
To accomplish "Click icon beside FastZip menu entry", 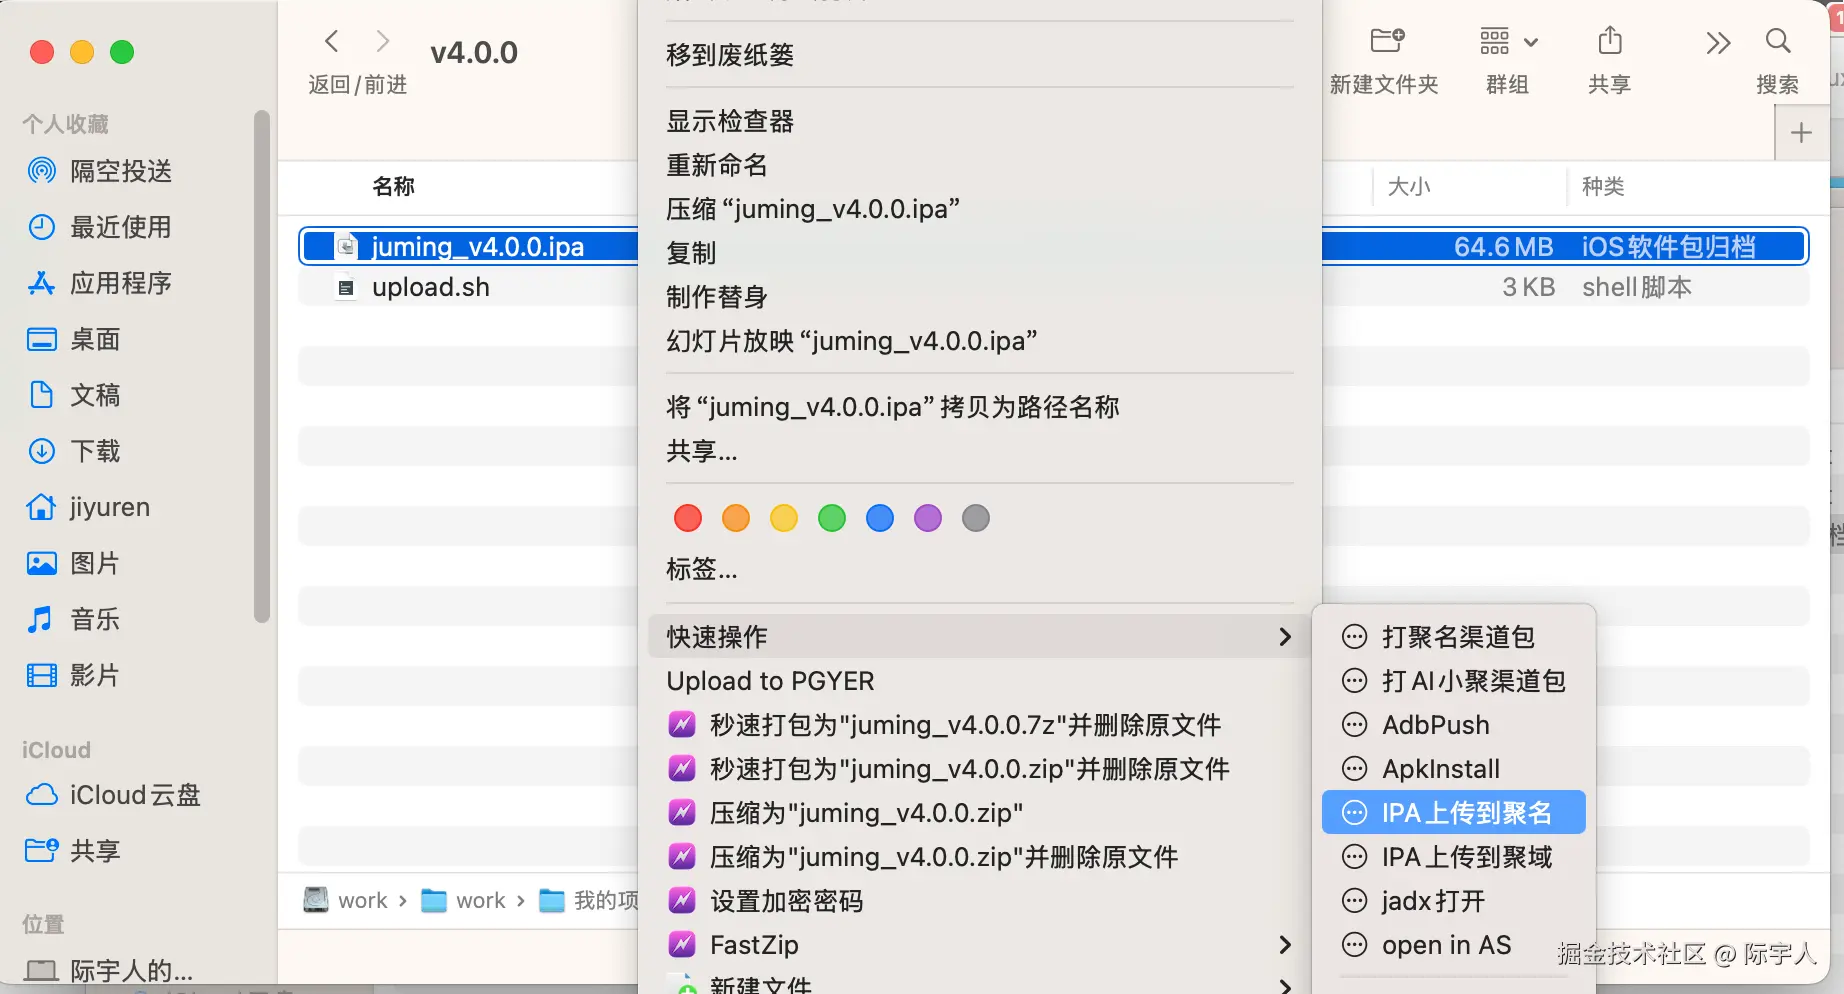I will 682,945.
